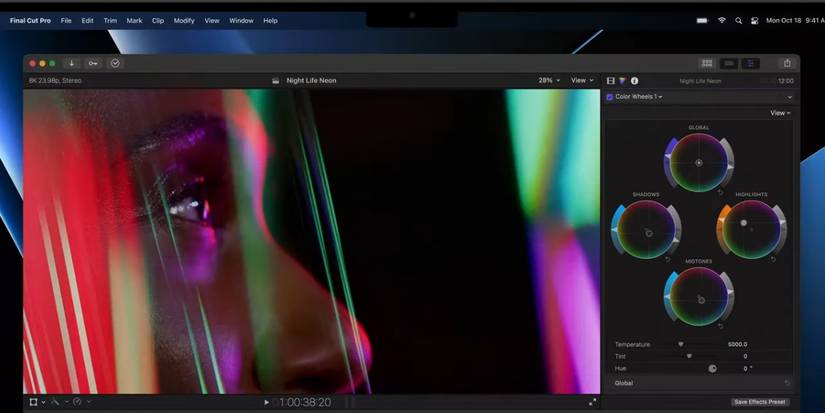Toggle the Inspector panel icon in toolbar
This screenshot has width=825, height=413.
751,63
